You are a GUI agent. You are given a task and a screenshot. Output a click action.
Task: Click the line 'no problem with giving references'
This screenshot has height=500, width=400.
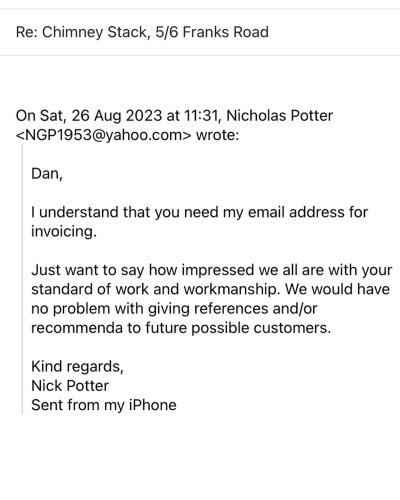tap(174, 309)
